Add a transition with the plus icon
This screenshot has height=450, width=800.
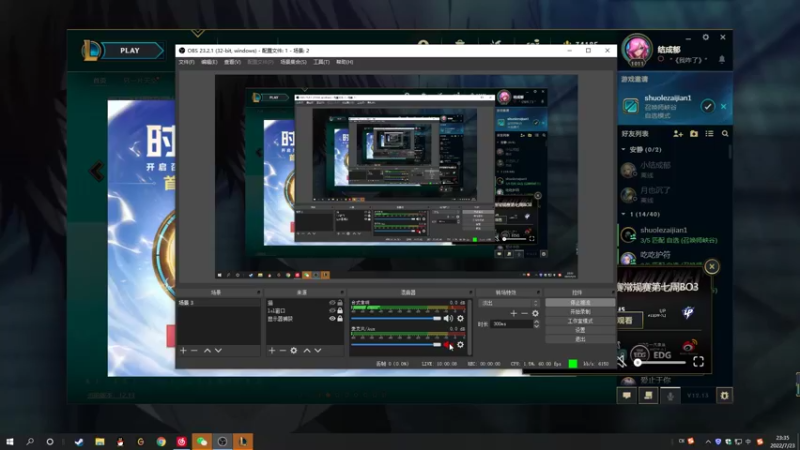pyautogui.click(x=513, y=313)
